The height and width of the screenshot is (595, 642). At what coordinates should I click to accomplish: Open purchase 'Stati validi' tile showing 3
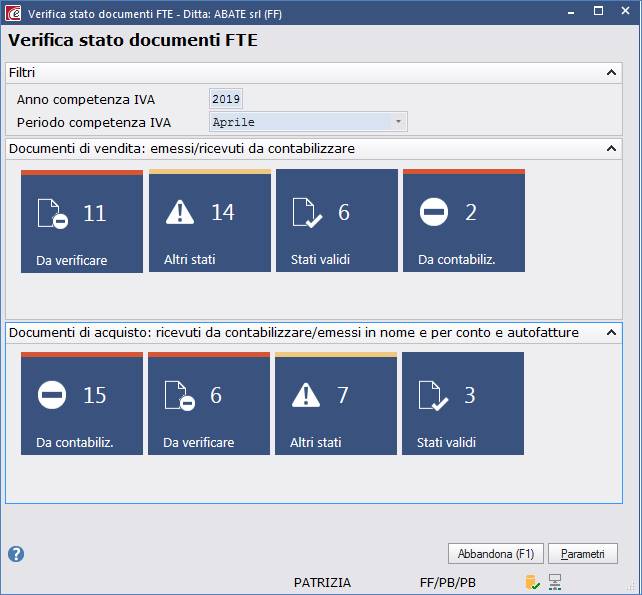tap(463, 404)
